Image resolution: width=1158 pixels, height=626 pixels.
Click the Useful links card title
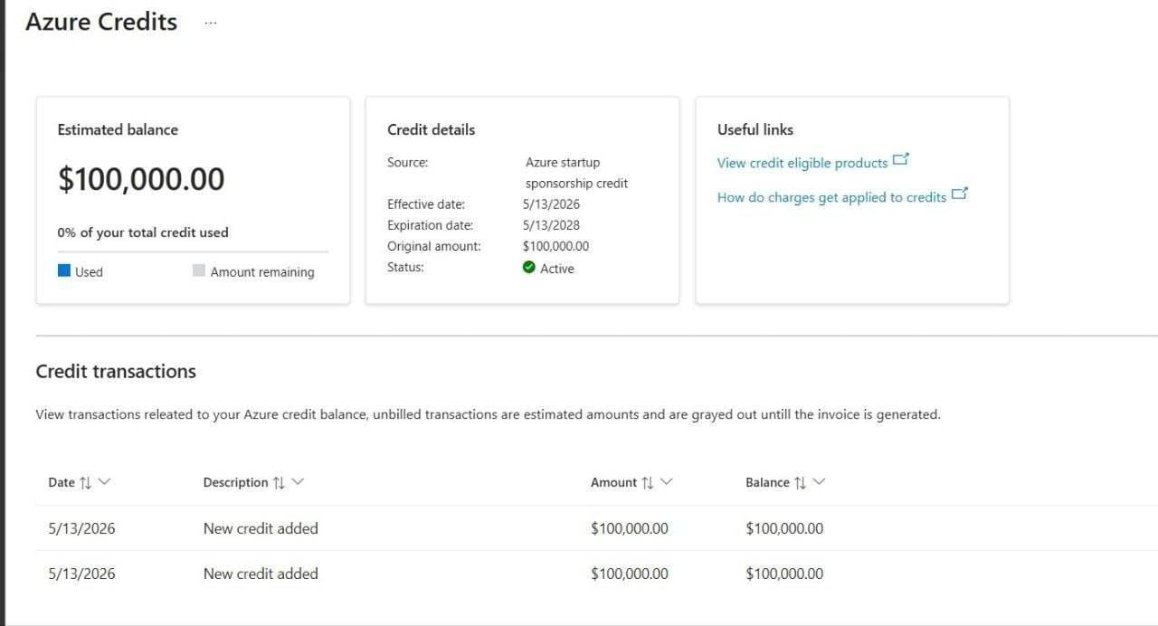[x=755, y=130]
